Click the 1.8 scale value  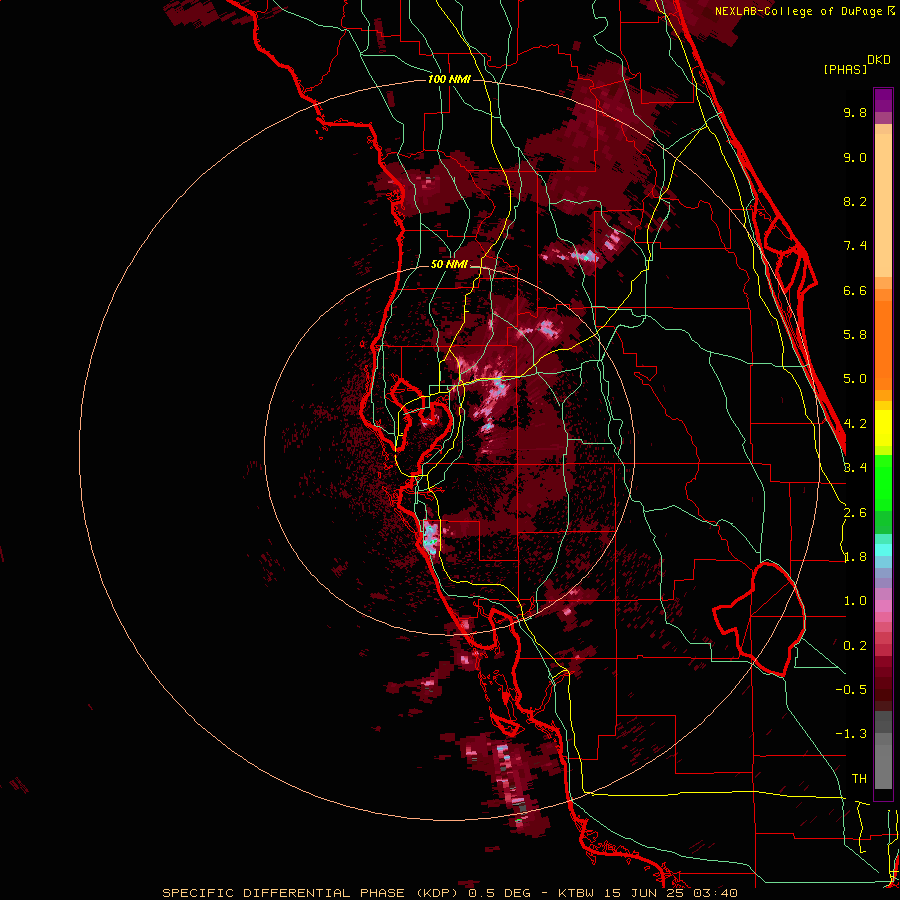point(855,557)
